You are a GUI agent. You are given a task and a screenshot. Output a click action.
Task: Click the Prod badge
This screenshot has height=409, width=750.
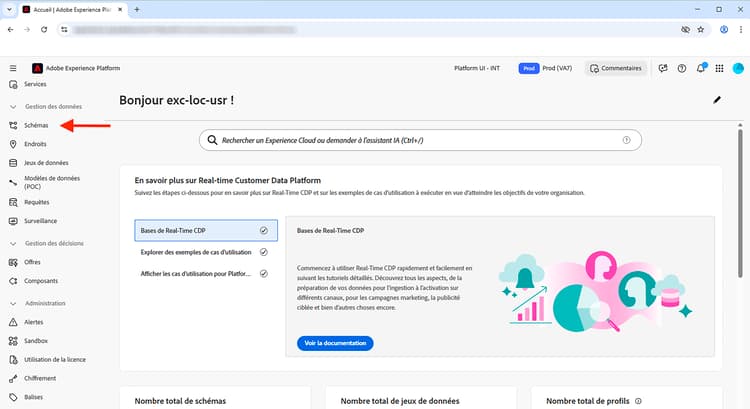pyautogui.click(x=529, y=68)
